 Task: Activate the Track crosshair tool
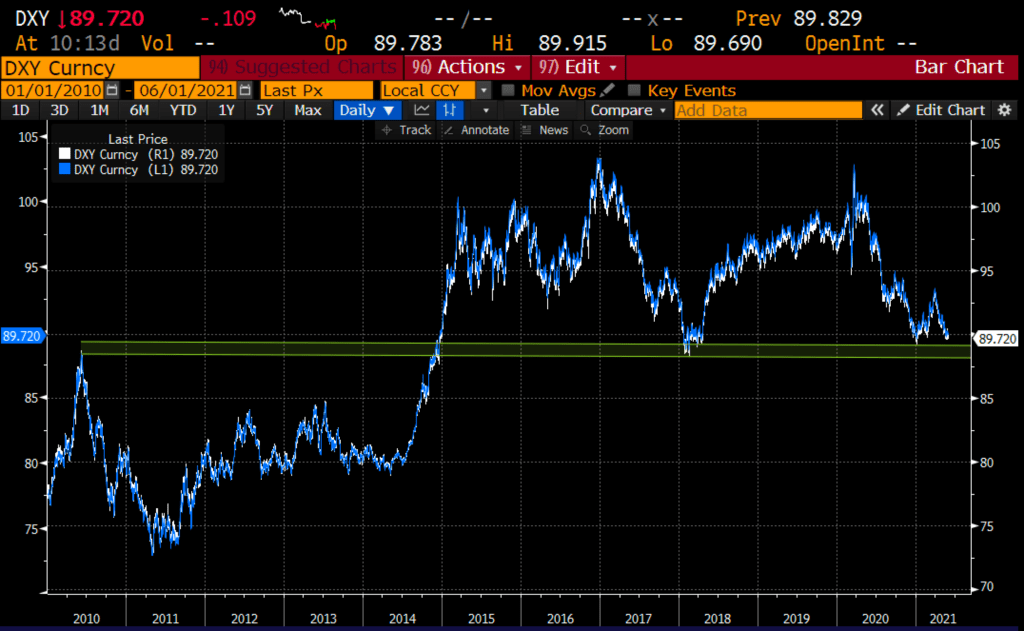click(x=406, y=130)
